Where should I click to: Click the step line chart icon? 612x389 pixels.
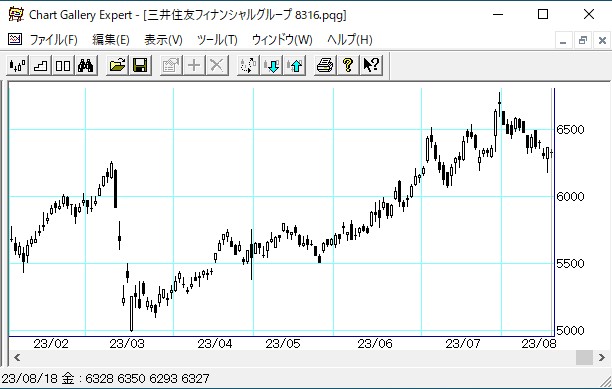point(40,65)
